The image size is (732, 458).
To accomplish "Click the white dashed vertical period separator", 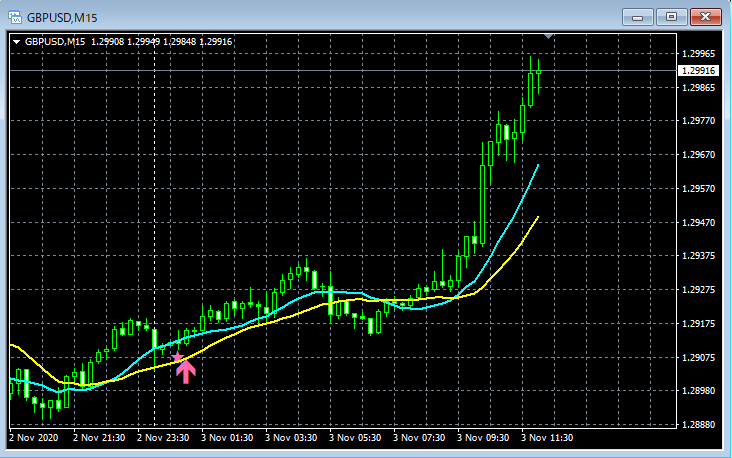I will click(155, 231).
